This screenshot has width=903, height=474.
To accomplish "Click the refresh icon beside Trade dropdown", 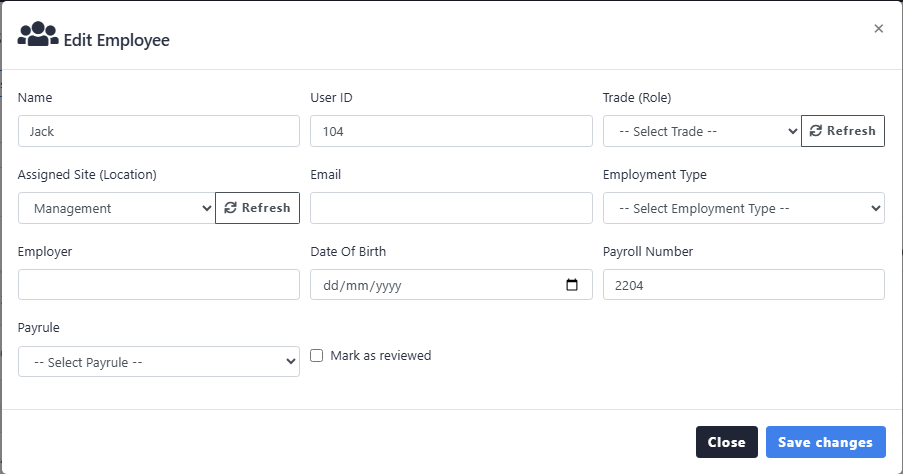I will [x=816, y=131].
